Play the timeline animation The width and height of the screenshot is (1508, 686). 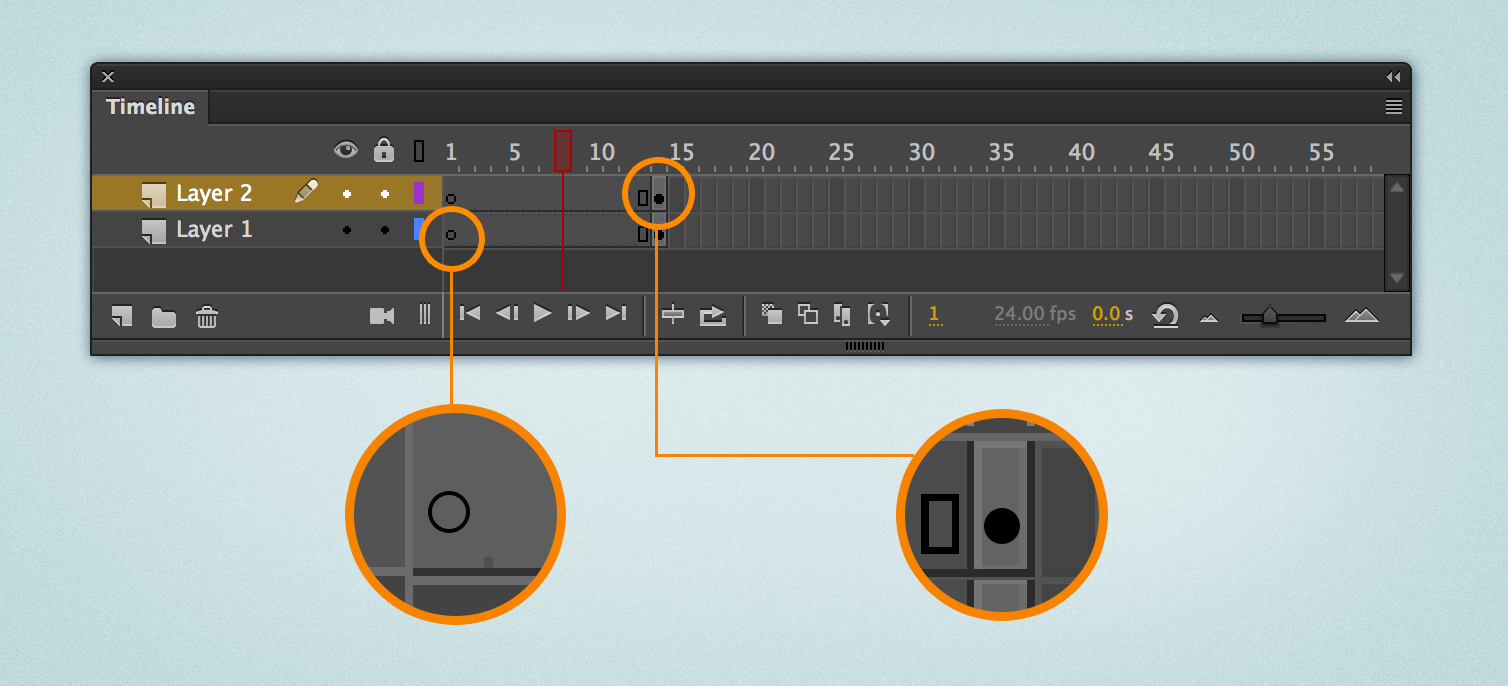542,313
